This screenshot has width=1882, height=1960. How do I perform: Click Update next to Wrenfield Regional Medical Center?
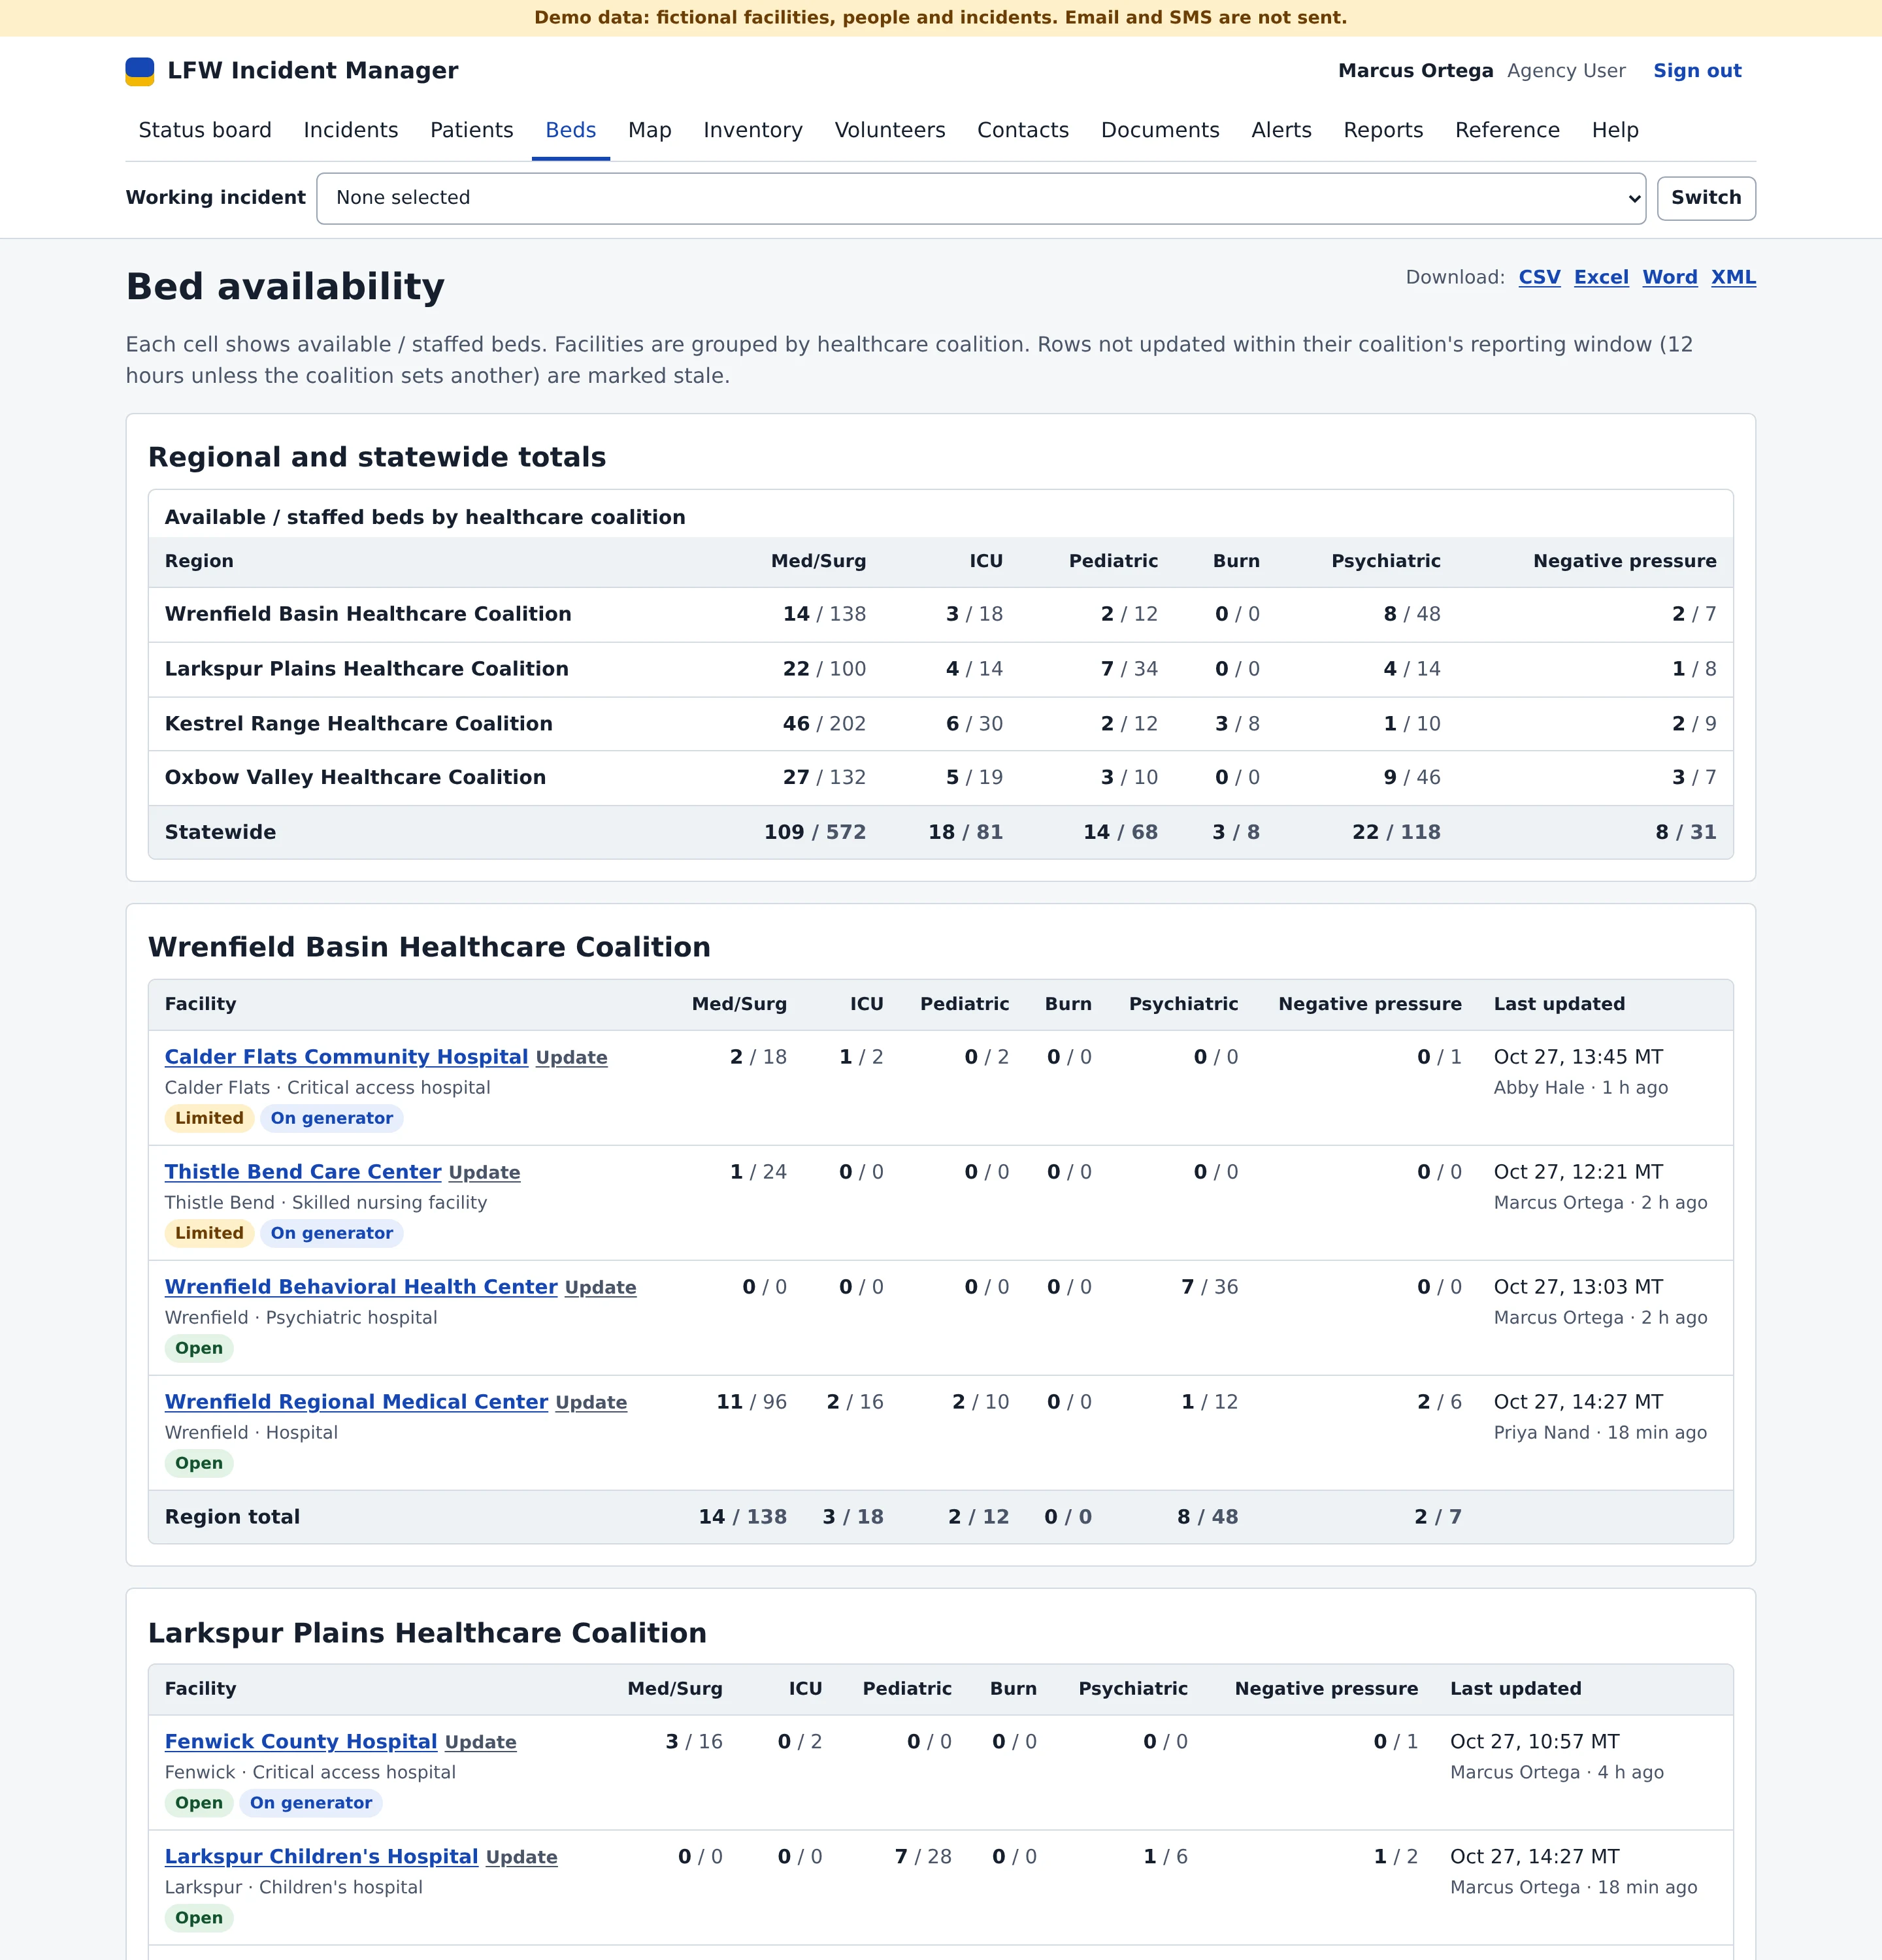click(591, 1403)
